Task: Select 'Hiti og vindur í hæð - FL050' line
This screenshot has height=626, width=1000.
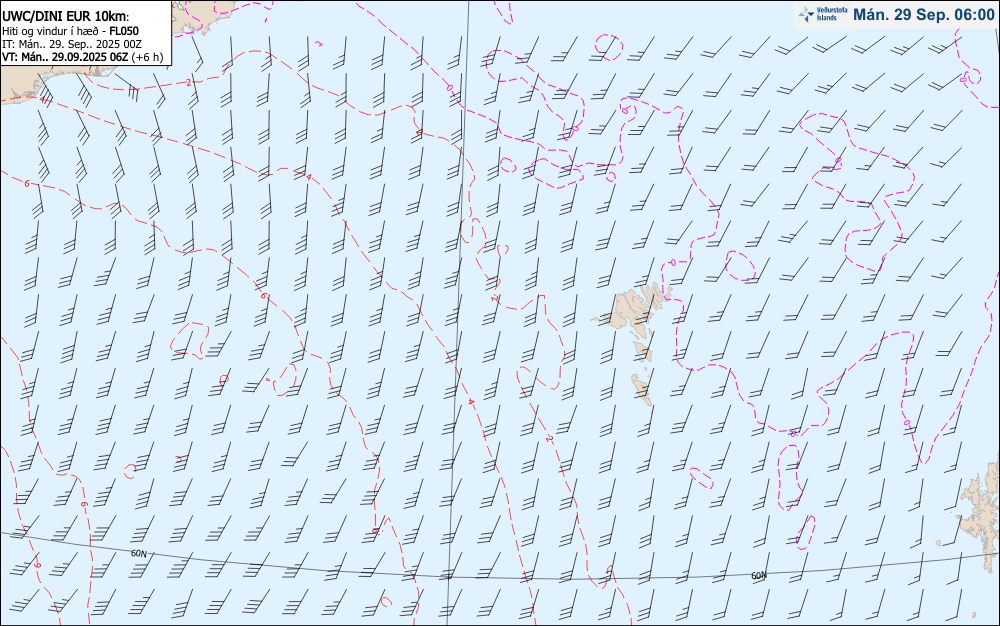Action: pyautogui.click(x=70, y=31)
